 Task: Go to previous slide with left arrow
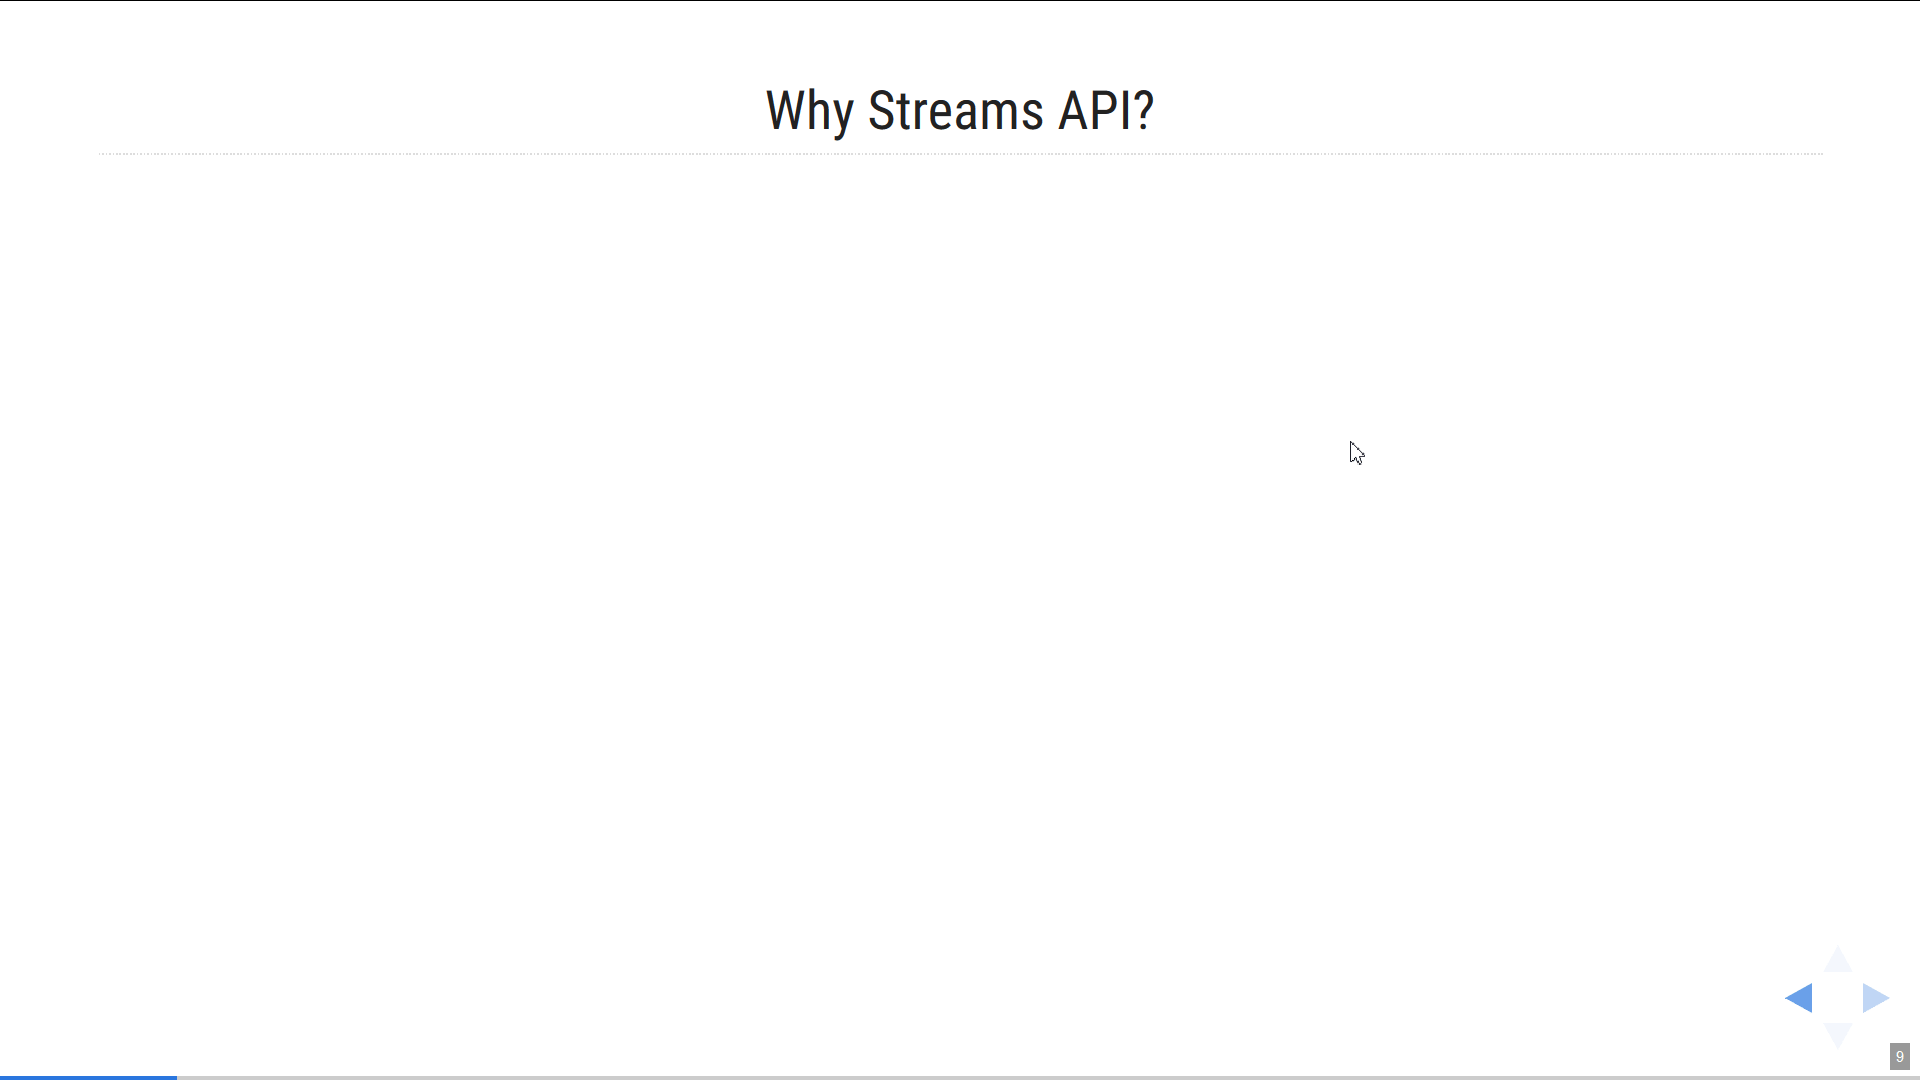(1799, 998)
